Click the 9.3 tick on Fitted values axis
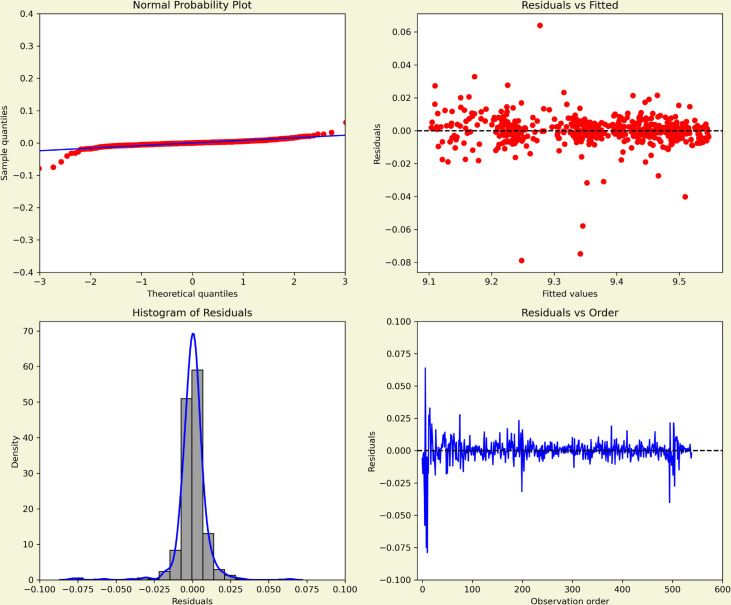The height and width of the screenshot is (605, 731). pyautogui.click(x=554, y=282)
